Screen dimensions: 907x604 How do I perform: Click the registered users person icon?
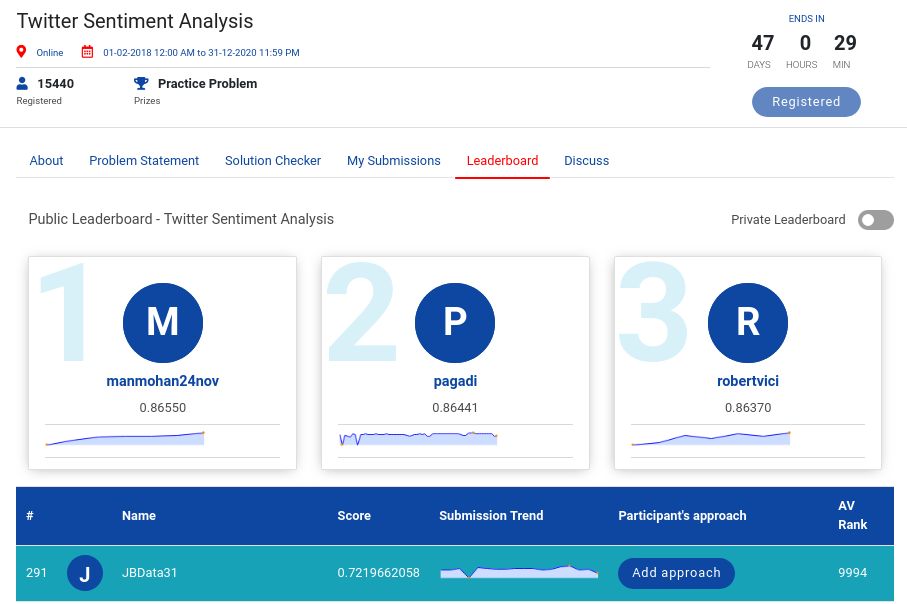[x=23, y=84]
